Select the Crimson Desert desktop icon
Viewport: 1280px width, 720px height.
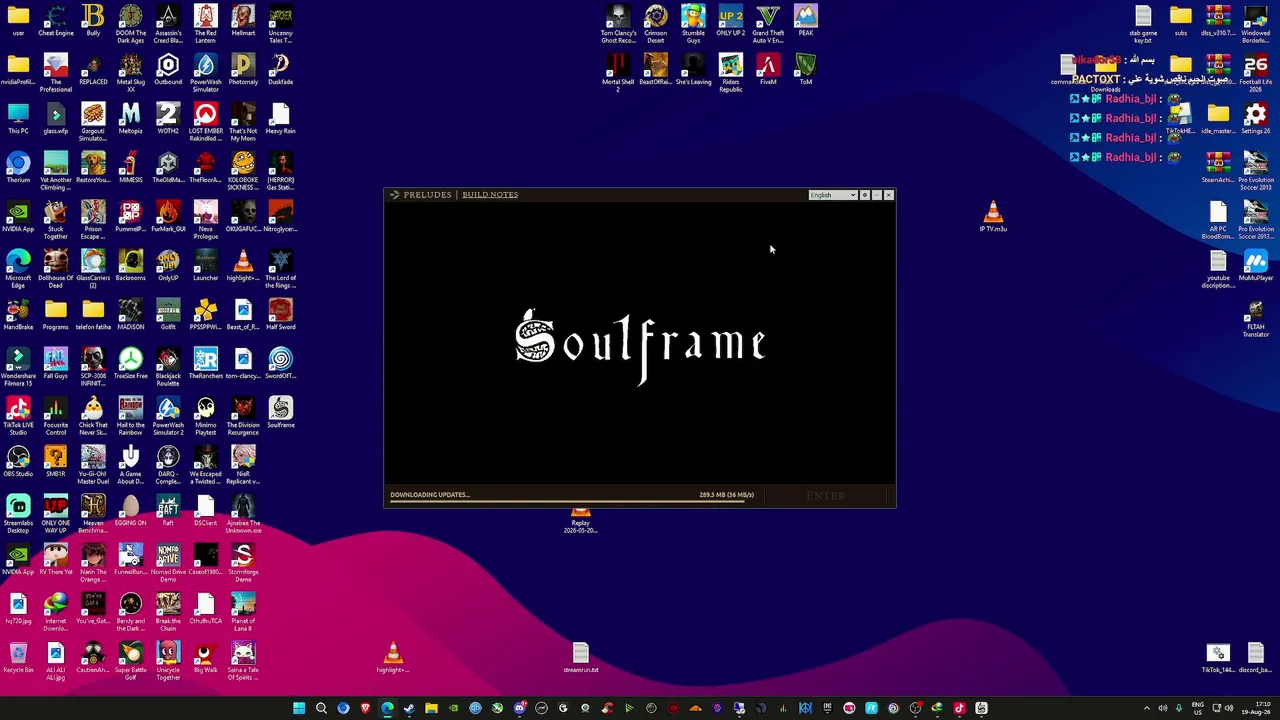(x=656, y=24)
